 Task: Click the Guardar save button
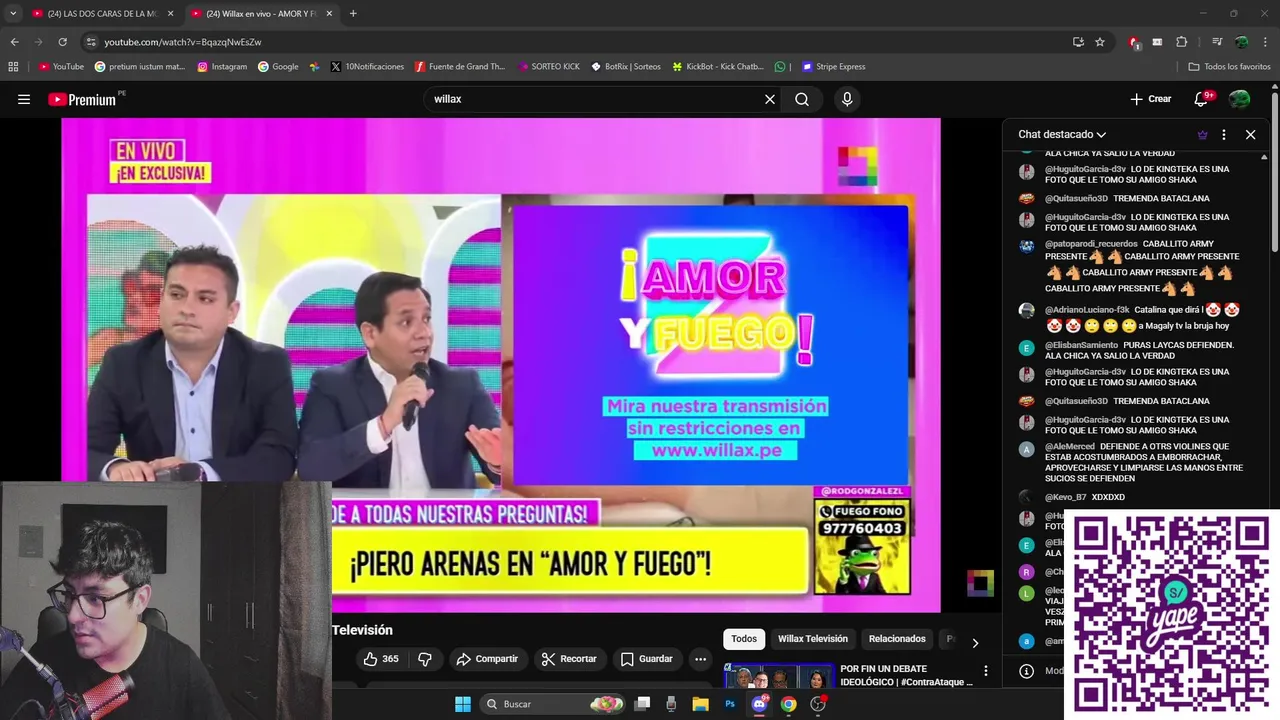[x=646, y=659]
